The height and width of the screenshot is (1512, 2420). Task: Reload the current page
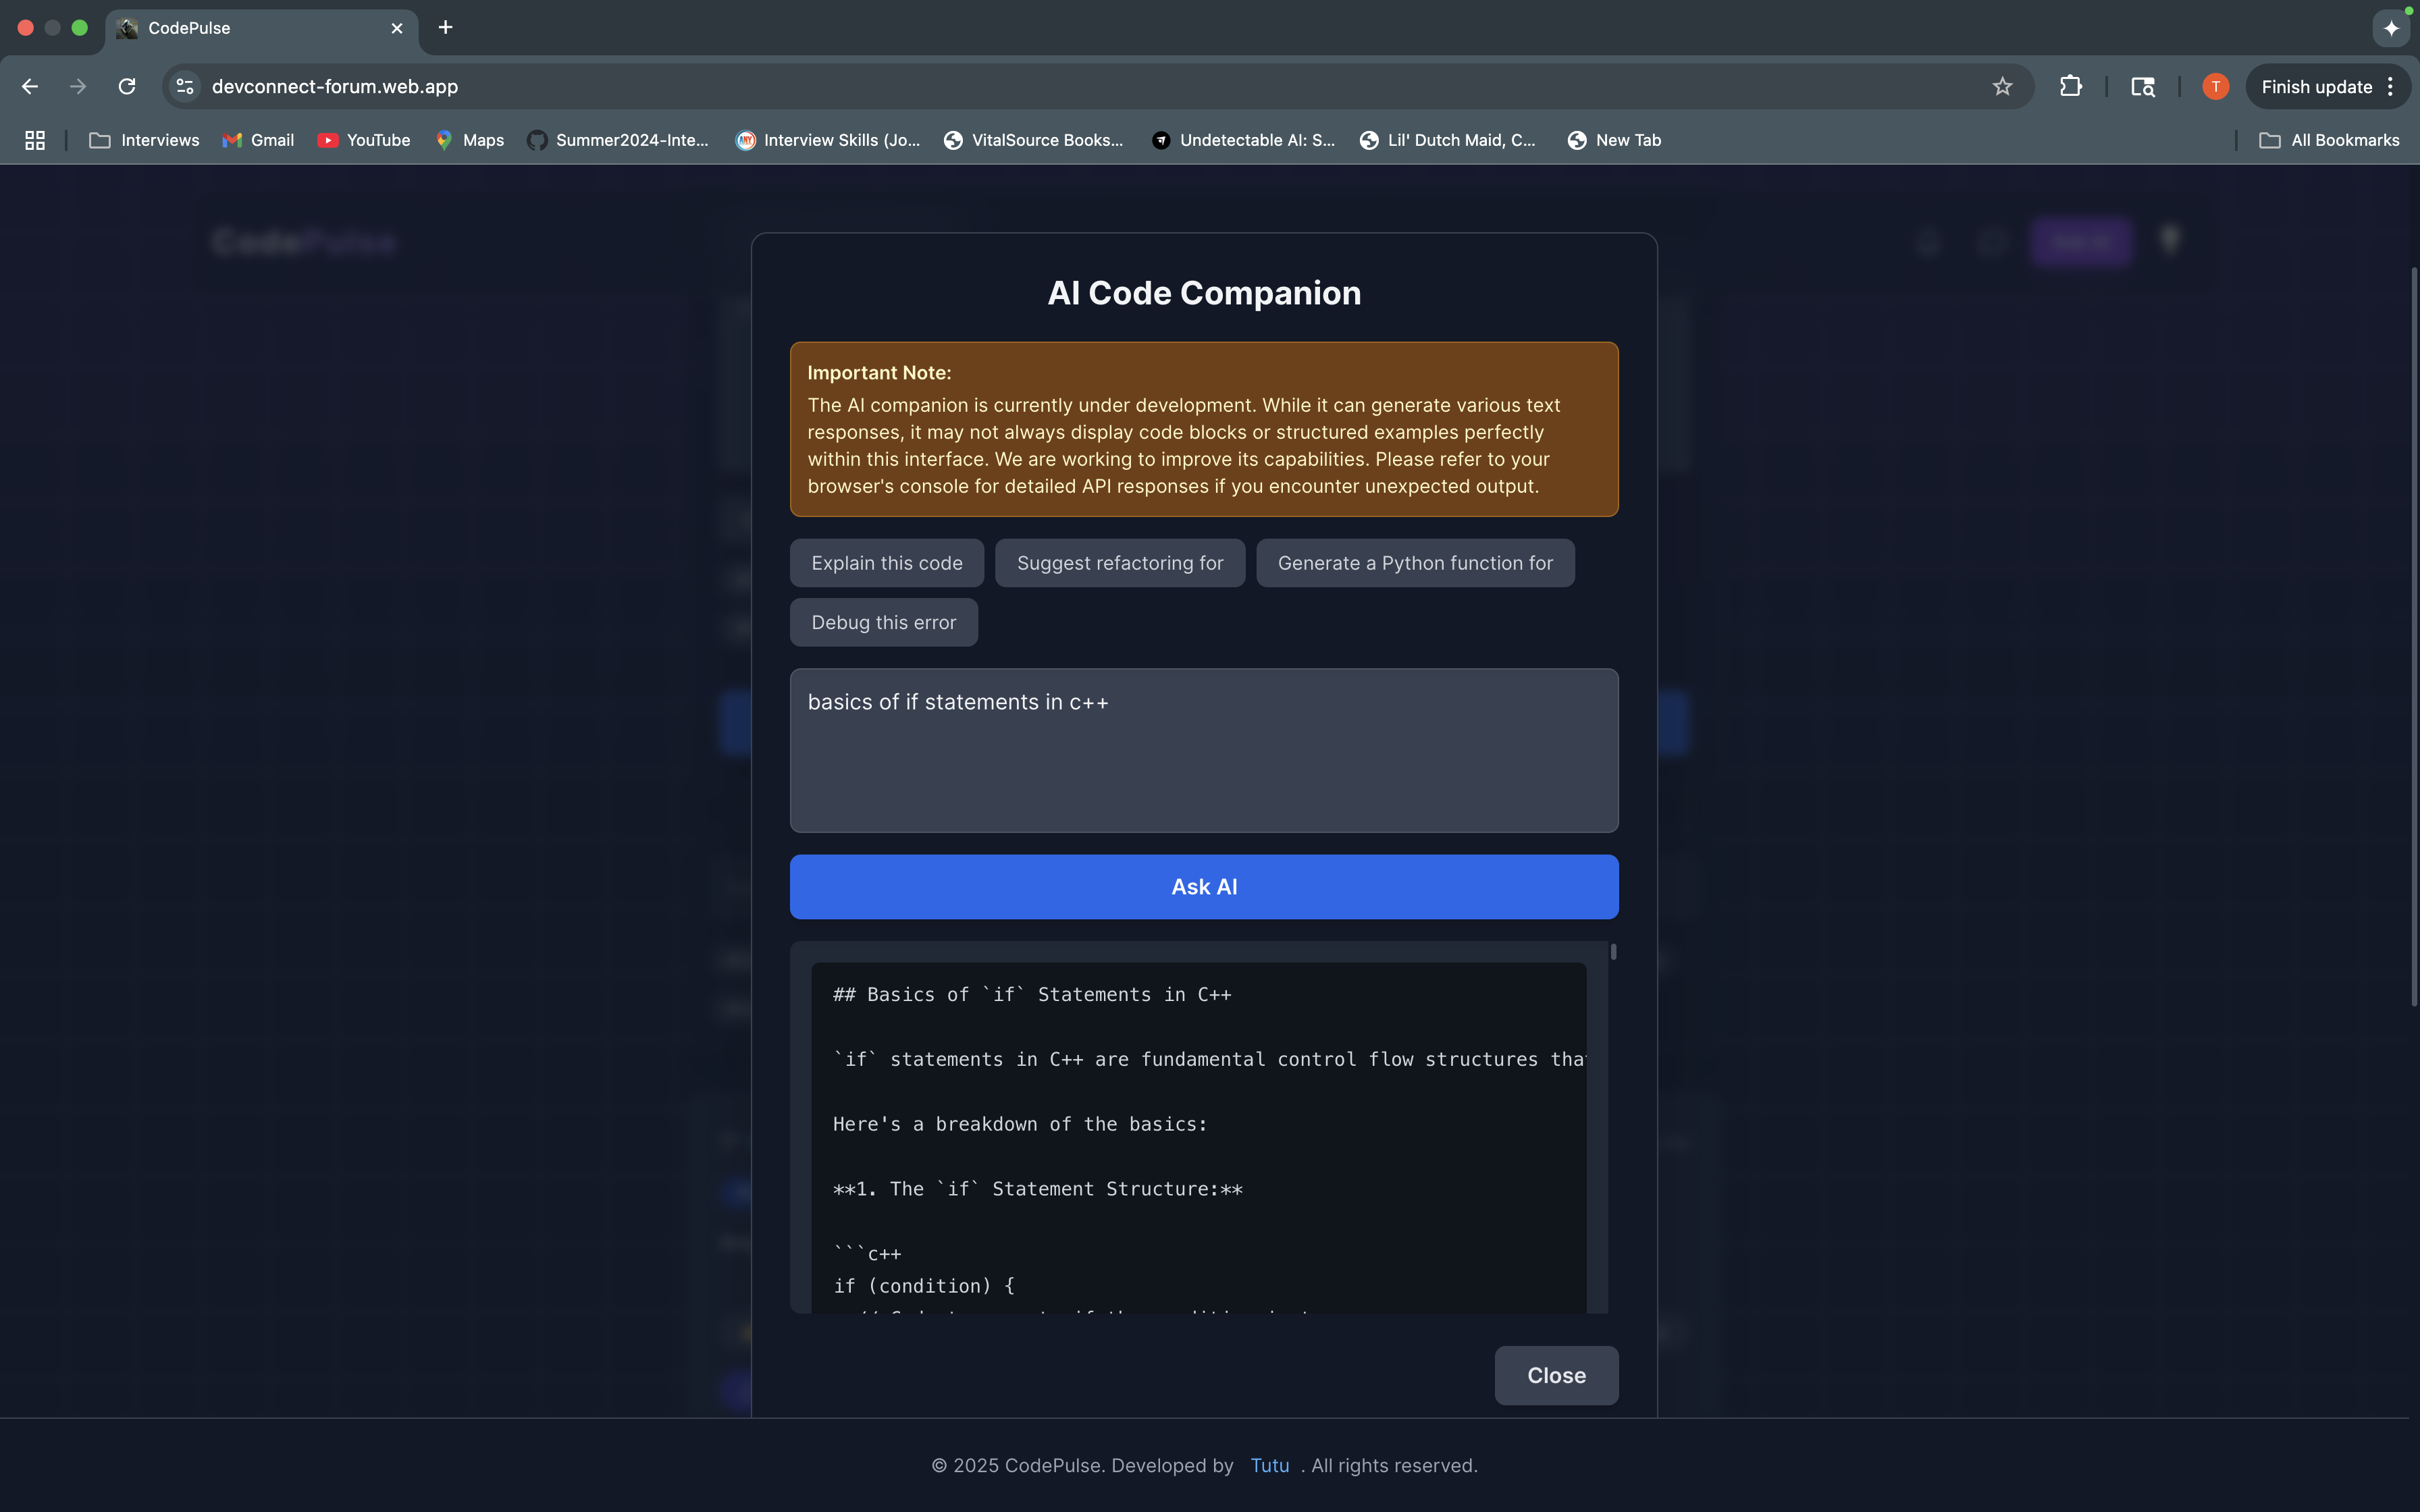(x=127, y=87)
